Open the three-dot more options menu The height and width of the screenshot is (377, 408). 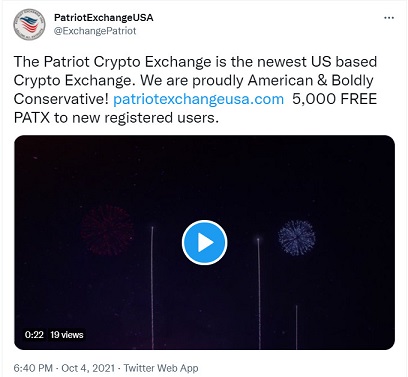[x=389, y=18]
